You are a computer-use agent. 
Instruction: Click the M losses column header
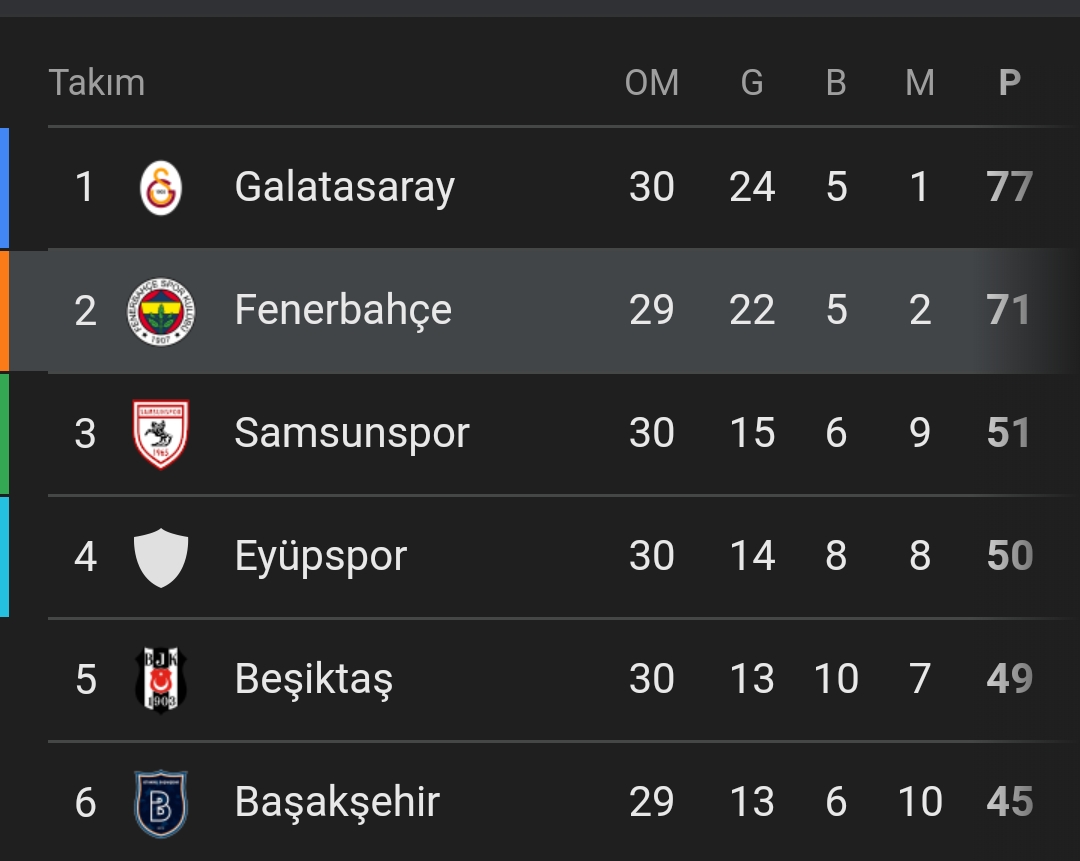click(920, 83)
